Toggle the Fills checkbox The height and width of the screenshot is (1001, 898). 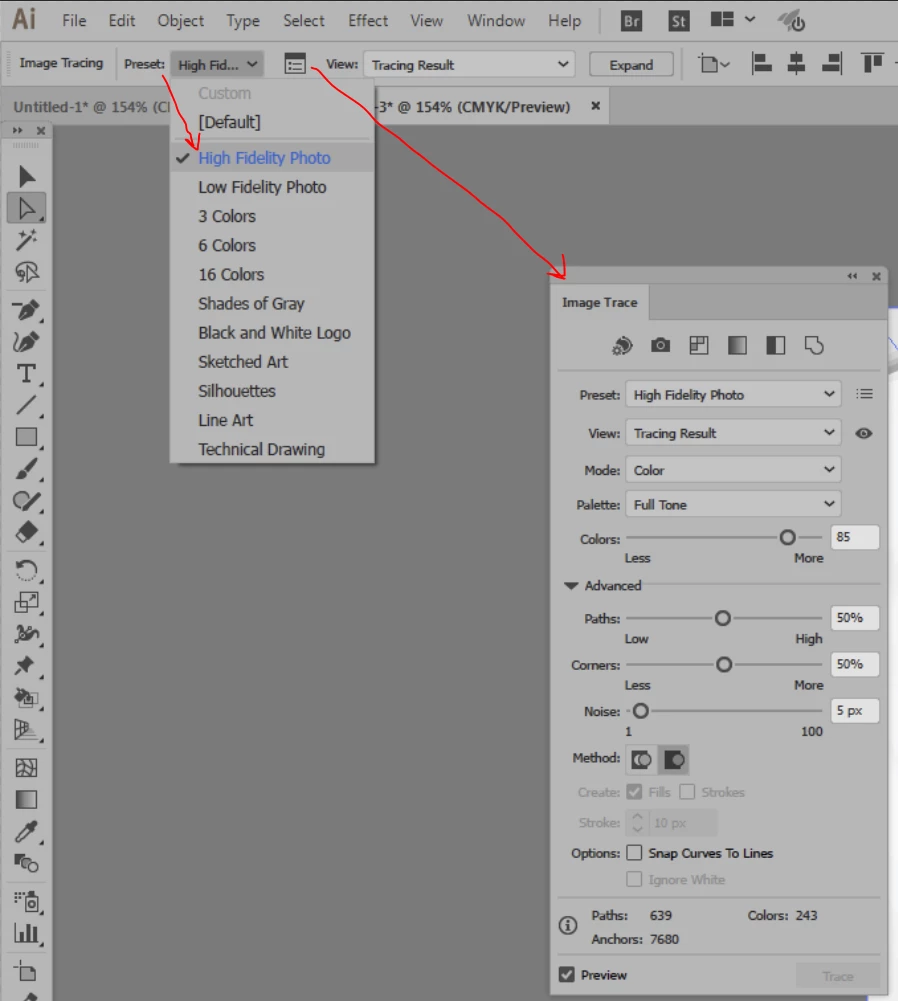click(634, 792)
